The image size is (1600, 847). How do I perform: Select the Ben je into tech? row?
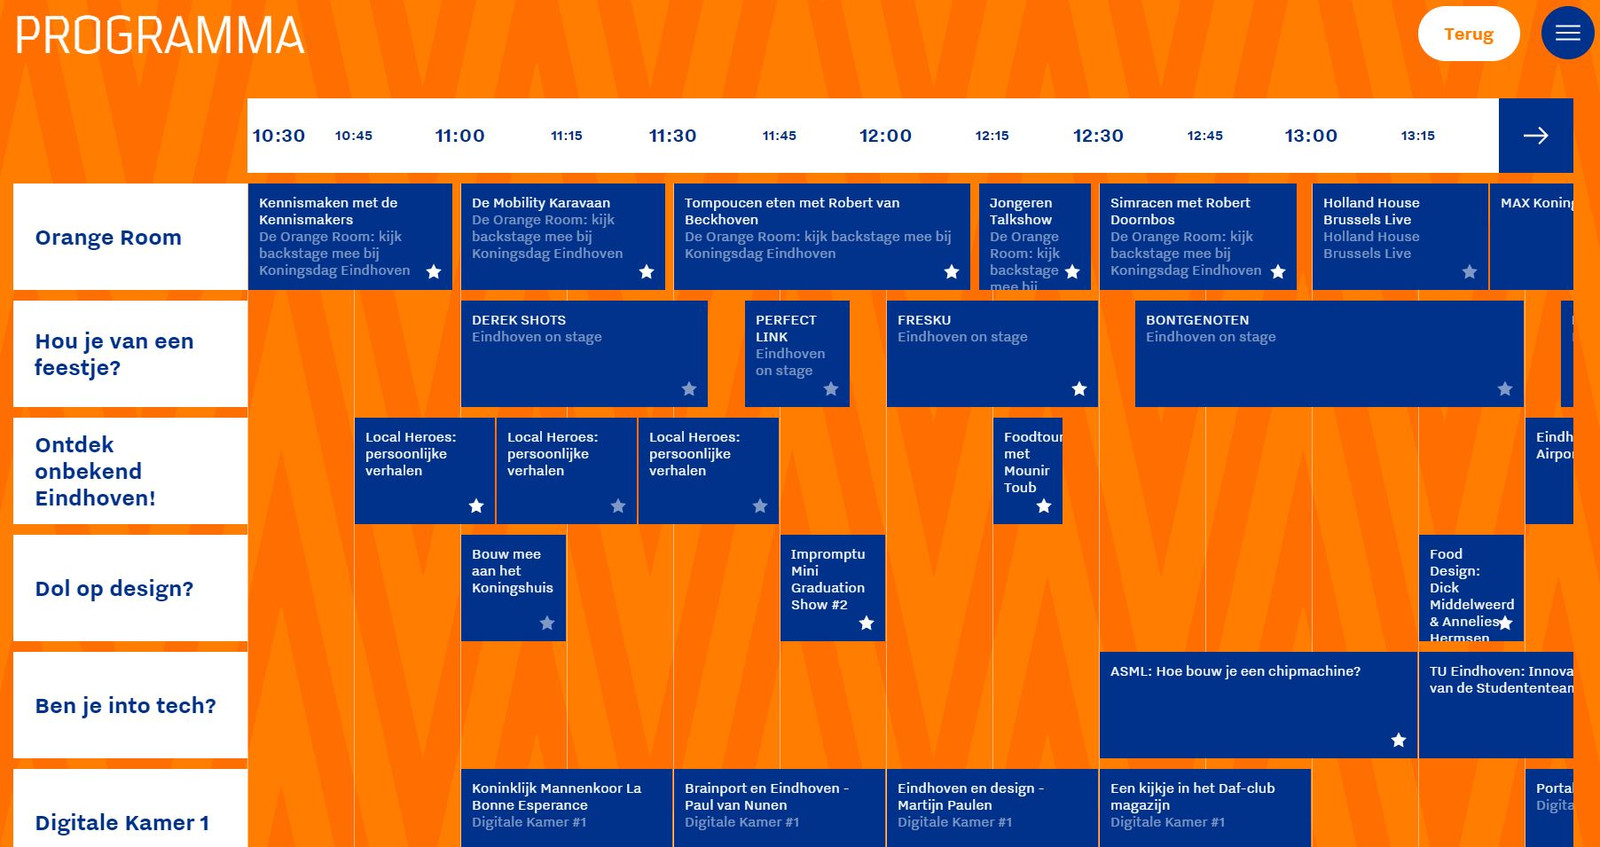point(125,705)
